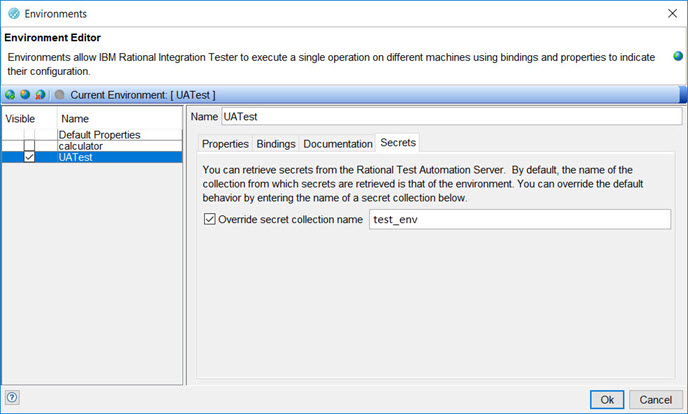The height and width of the screenshot is (414, 688).
Task: Switch to the Properties tab
Action: click(x=225, y=144)
